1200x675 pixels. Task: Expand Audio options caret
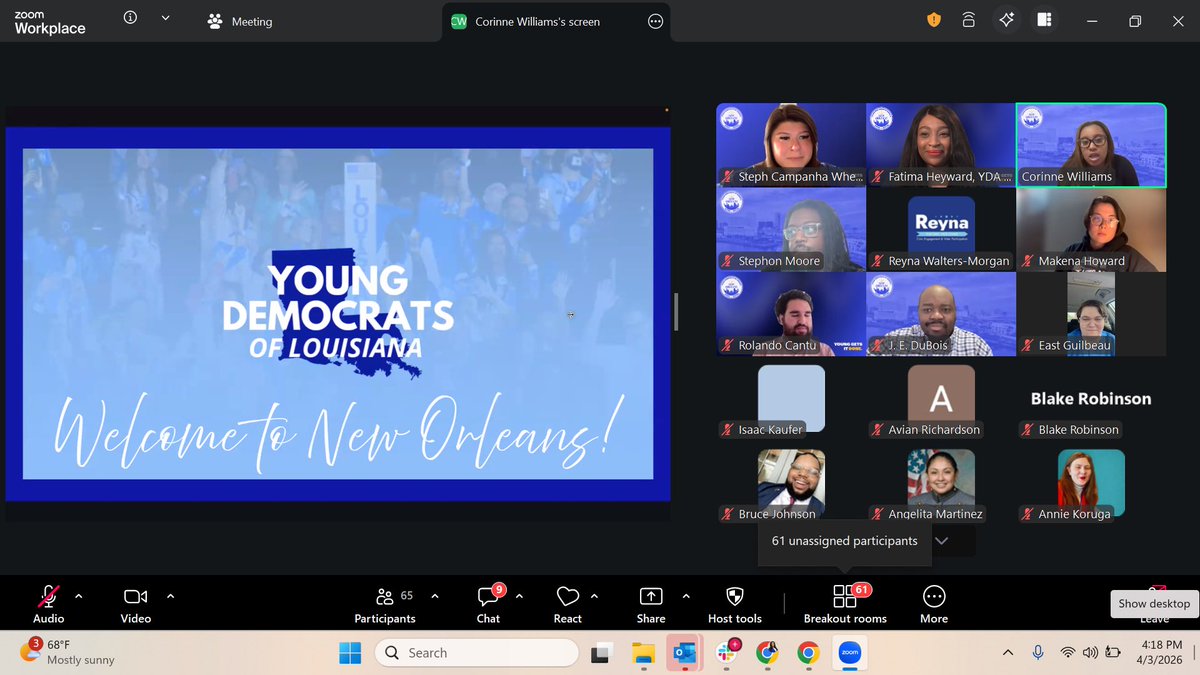point(79,596)
